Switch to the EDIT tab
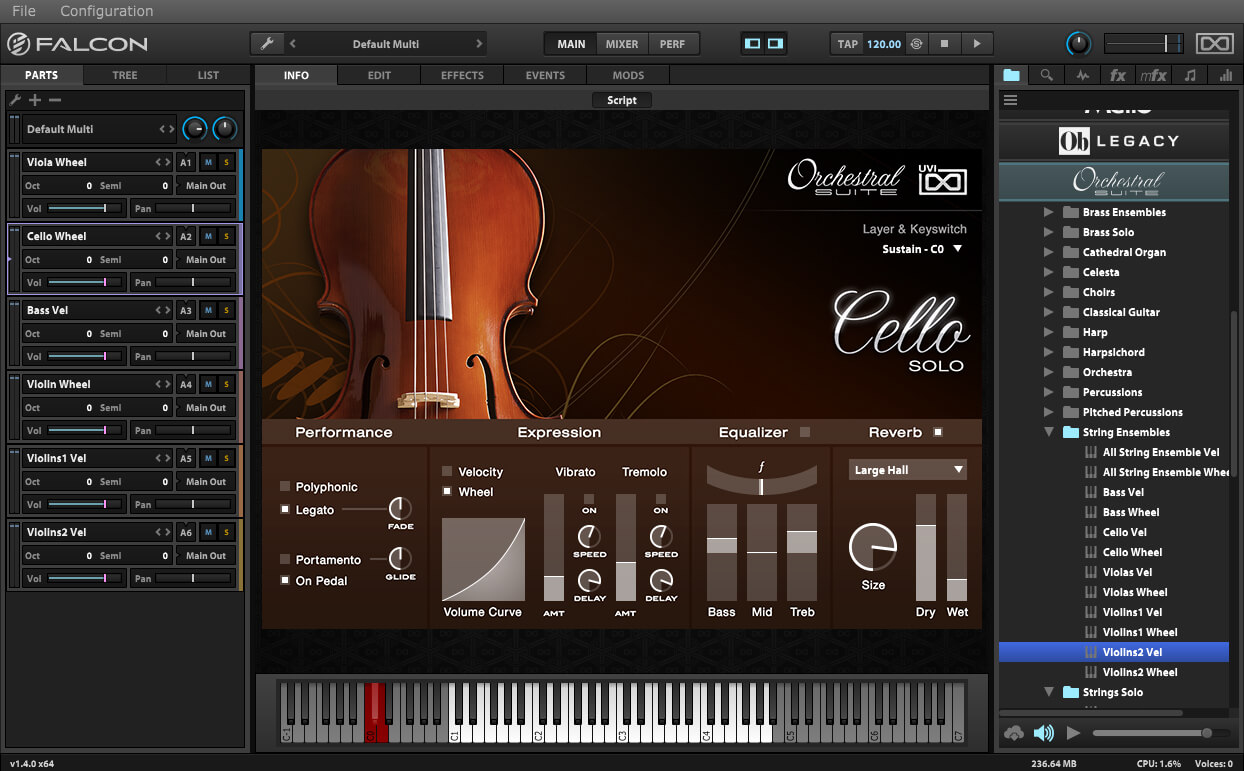Screen dimensions: 1244x771 pos(379,75)
